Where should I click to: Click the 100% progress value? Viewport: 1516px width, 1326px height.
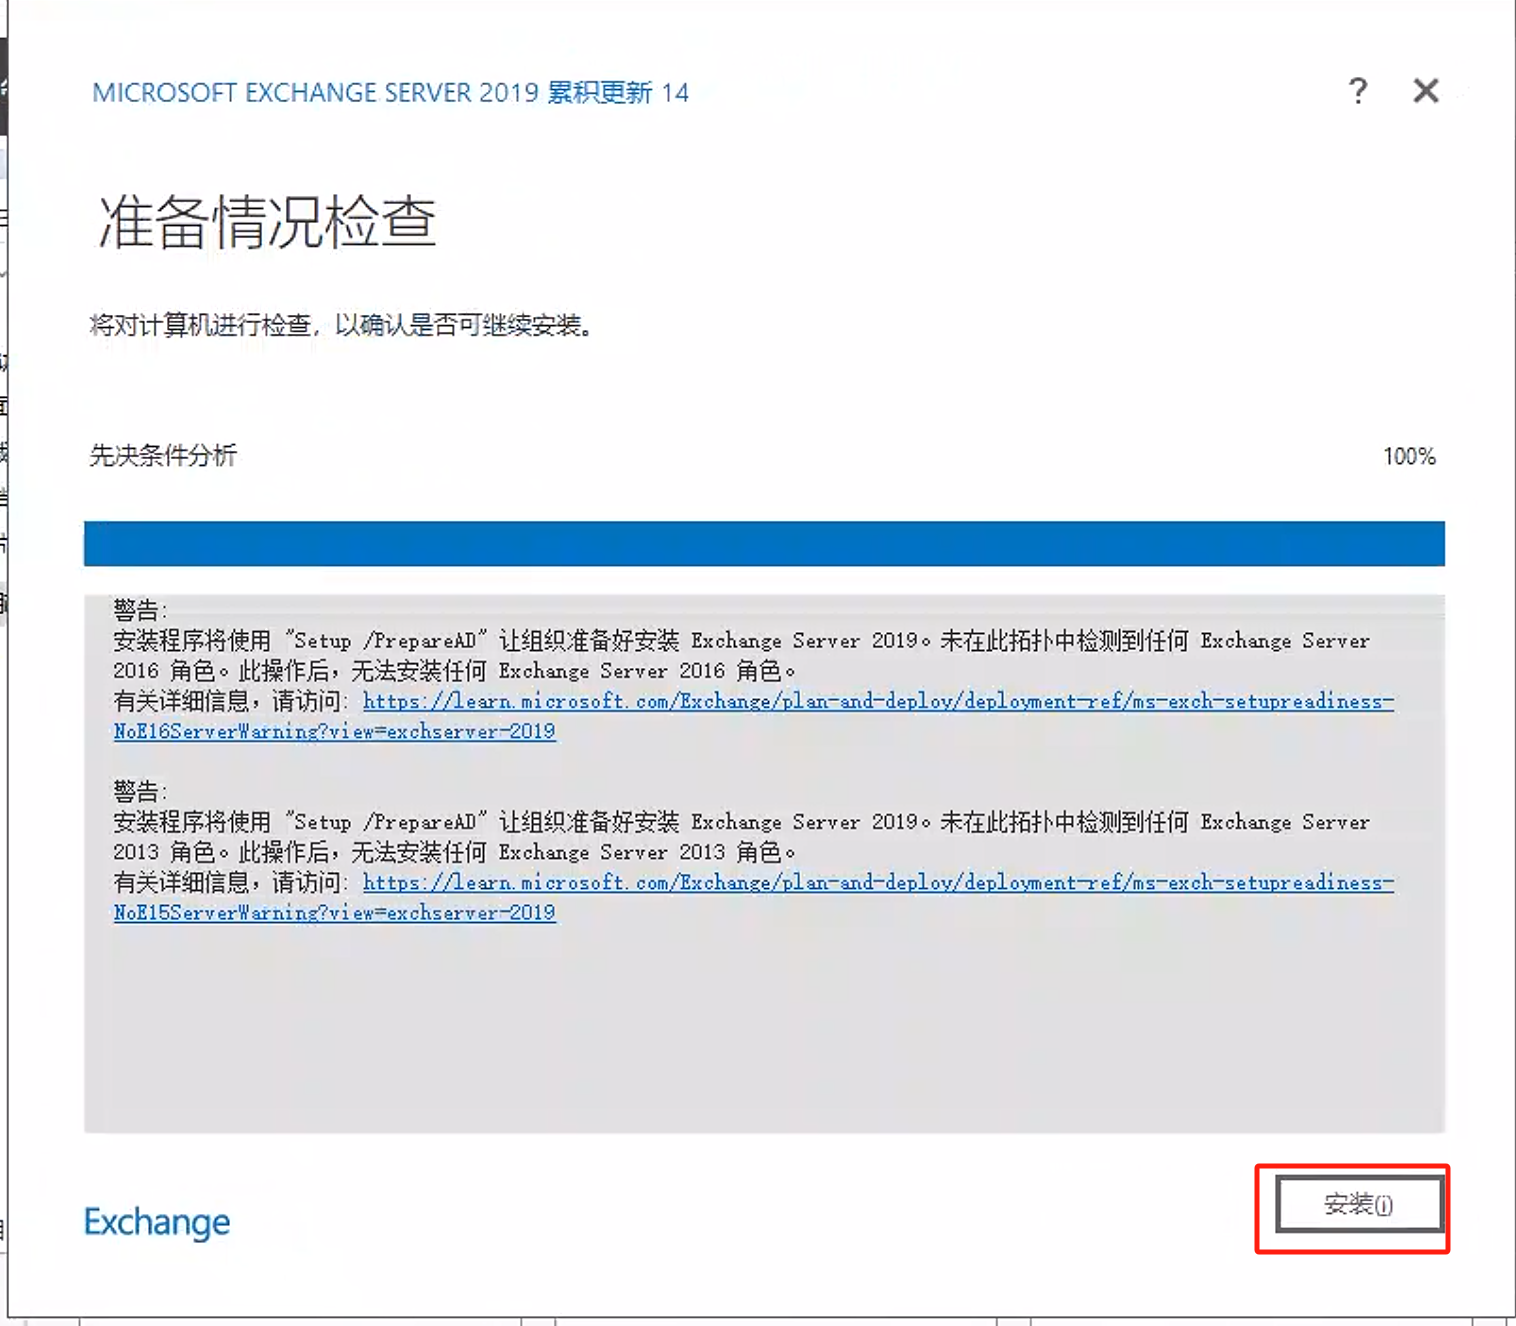pos(1409,456)
